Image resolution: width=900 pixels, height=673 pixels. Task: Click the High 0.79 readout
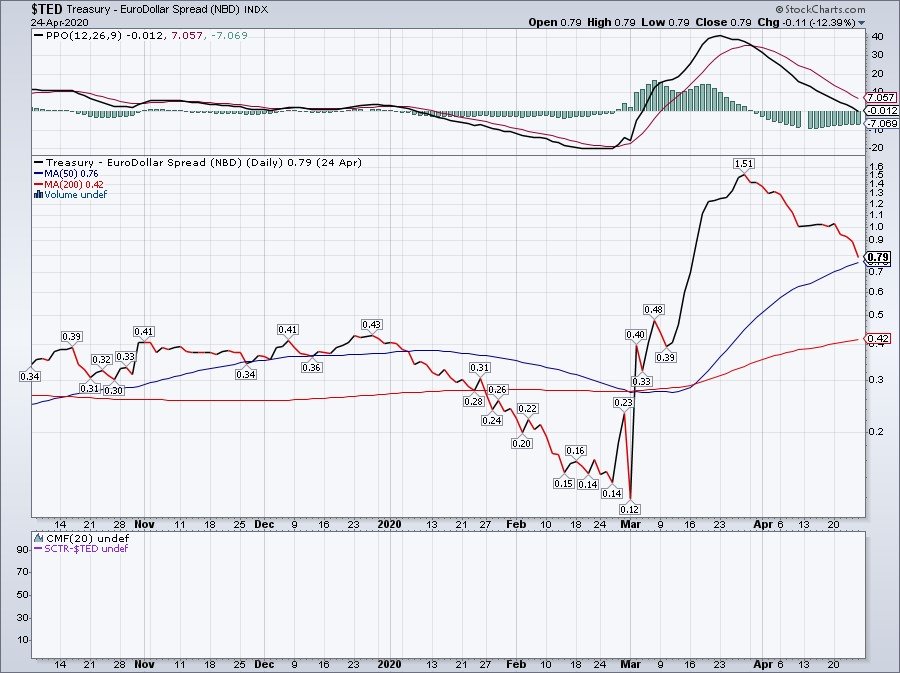(611, 23)
